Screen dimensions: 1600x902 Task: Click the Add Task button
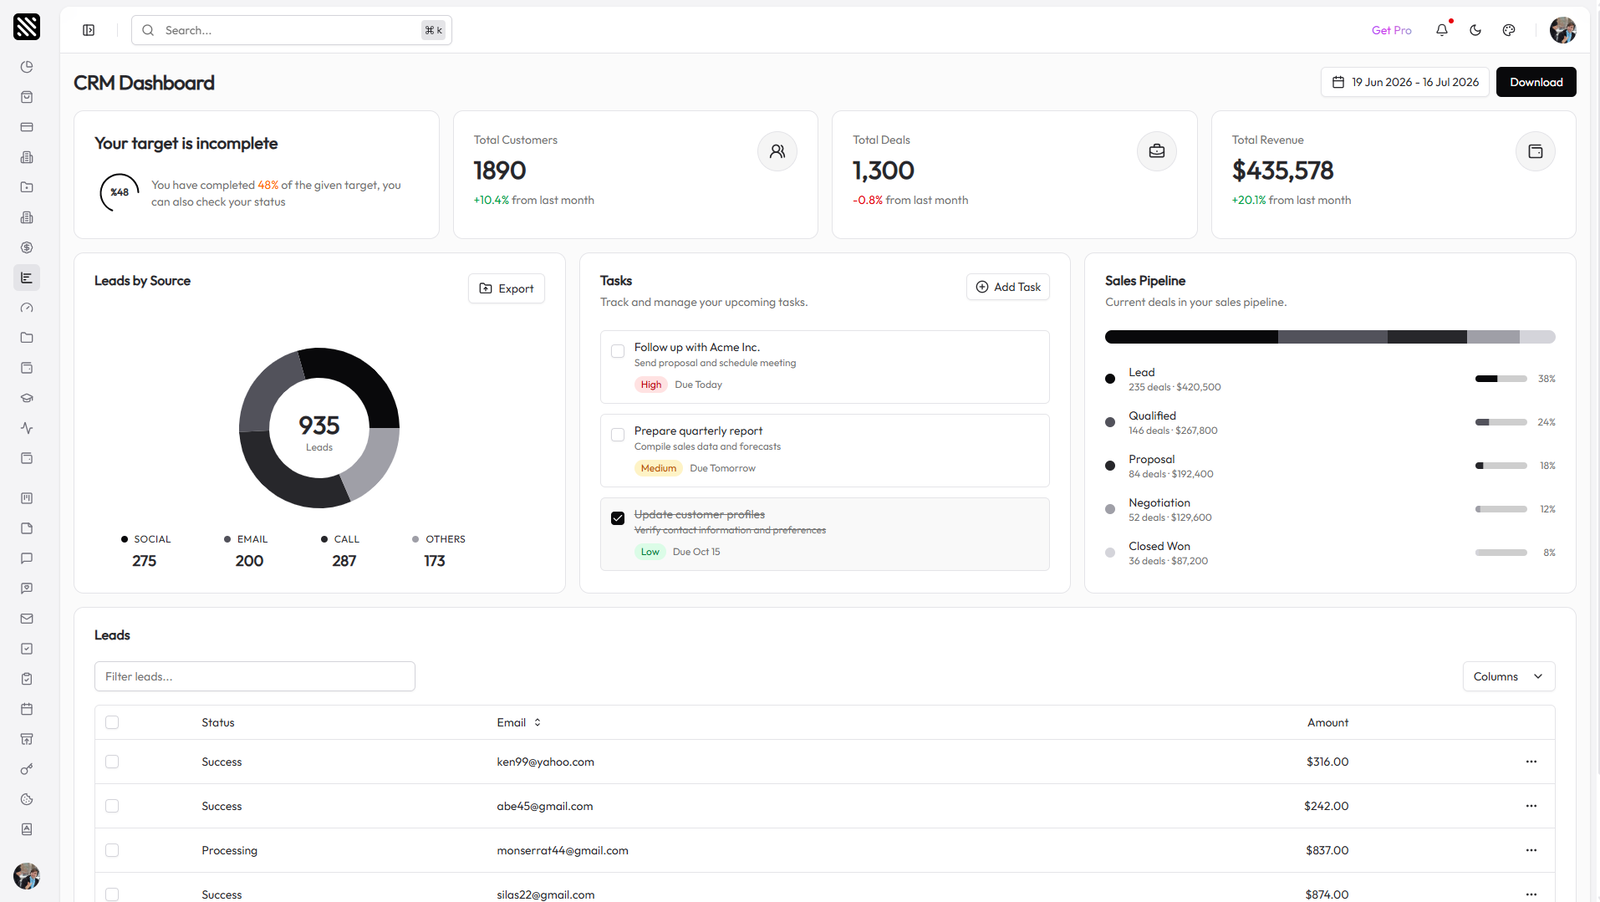point(1008,287)
